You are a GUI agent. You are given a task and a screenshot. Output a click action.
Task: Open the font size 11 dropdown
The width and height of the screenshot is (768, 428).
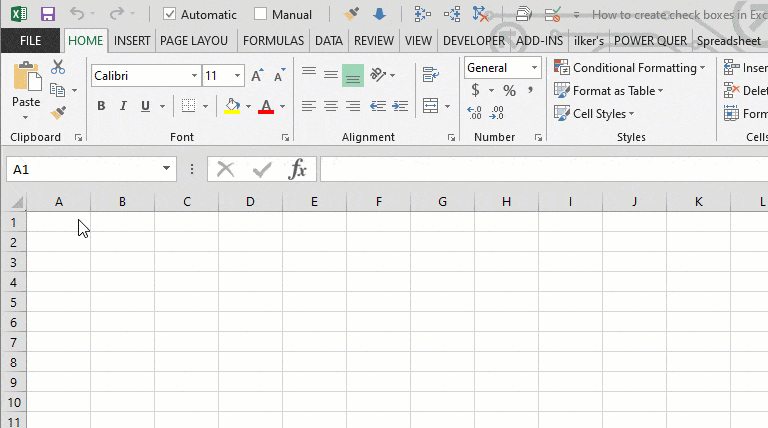(x=237, y=75)
